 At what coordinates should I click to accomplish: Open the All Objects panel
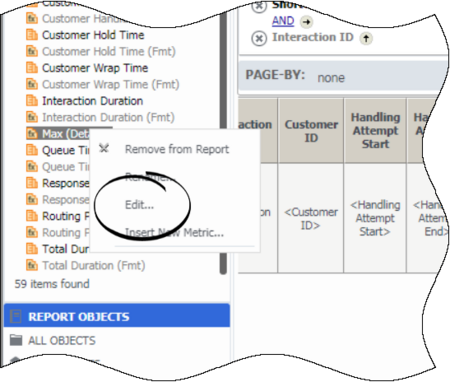pos(62,340)
